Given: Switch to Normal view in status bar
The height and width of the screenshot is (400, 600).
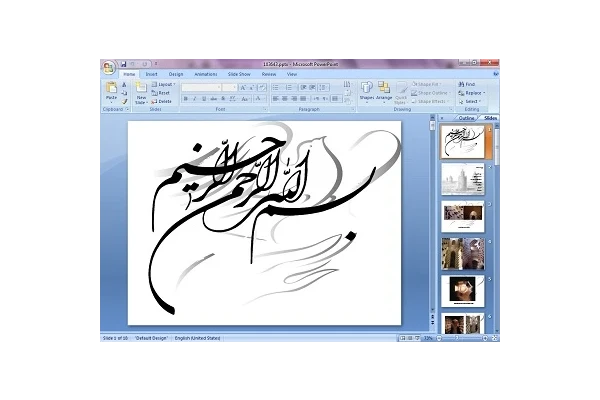Looking at the screenshot, I should point(403,338).
